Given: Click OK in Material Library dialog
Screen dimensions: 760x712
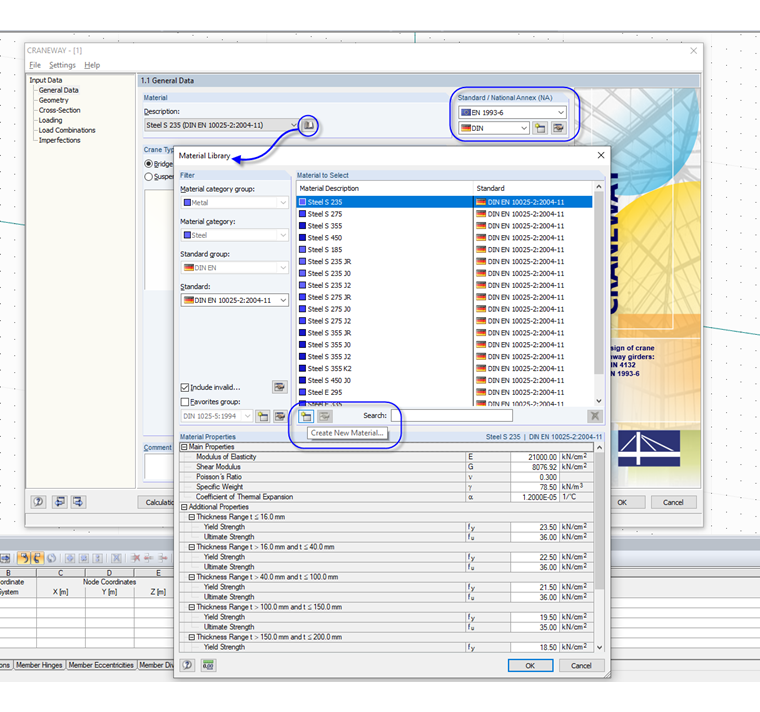Looking at the screenshot, I should click(530, 665).
